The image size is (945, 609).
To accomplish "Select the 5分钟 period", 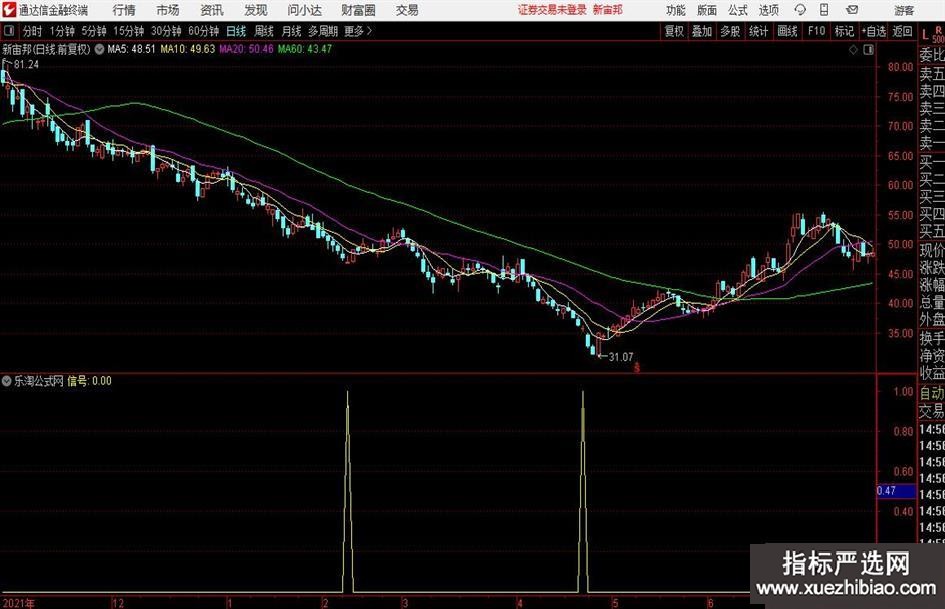I will coord(93,31).
